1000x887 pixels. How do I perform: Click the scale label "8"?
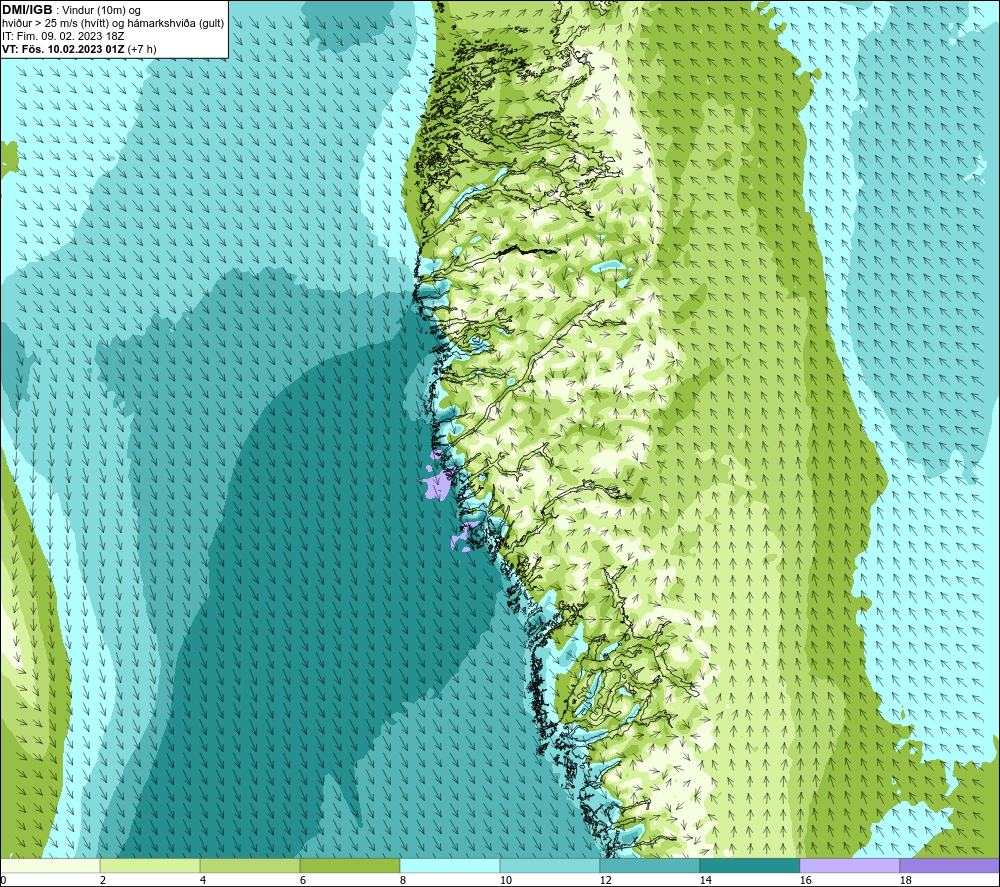403,881
